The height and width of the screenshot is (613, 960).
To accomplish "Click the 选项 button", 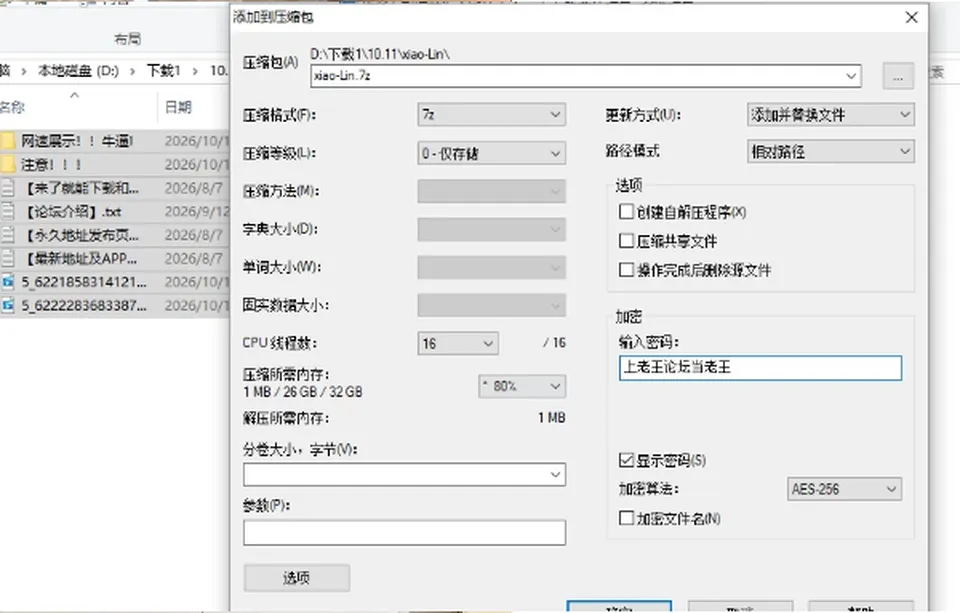I will pos(296,577).
